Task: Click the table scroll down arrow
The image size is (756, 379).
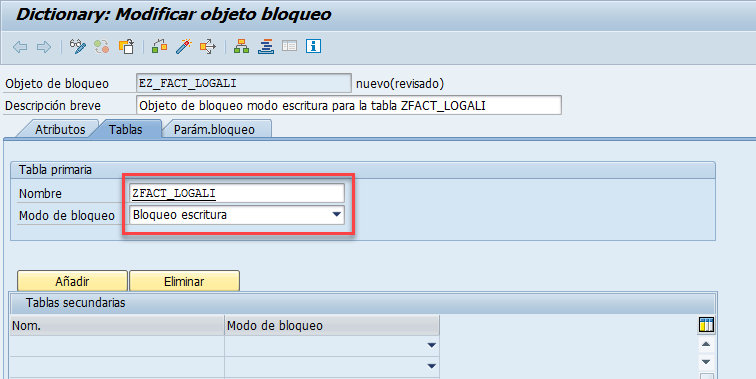Action: 706,362
